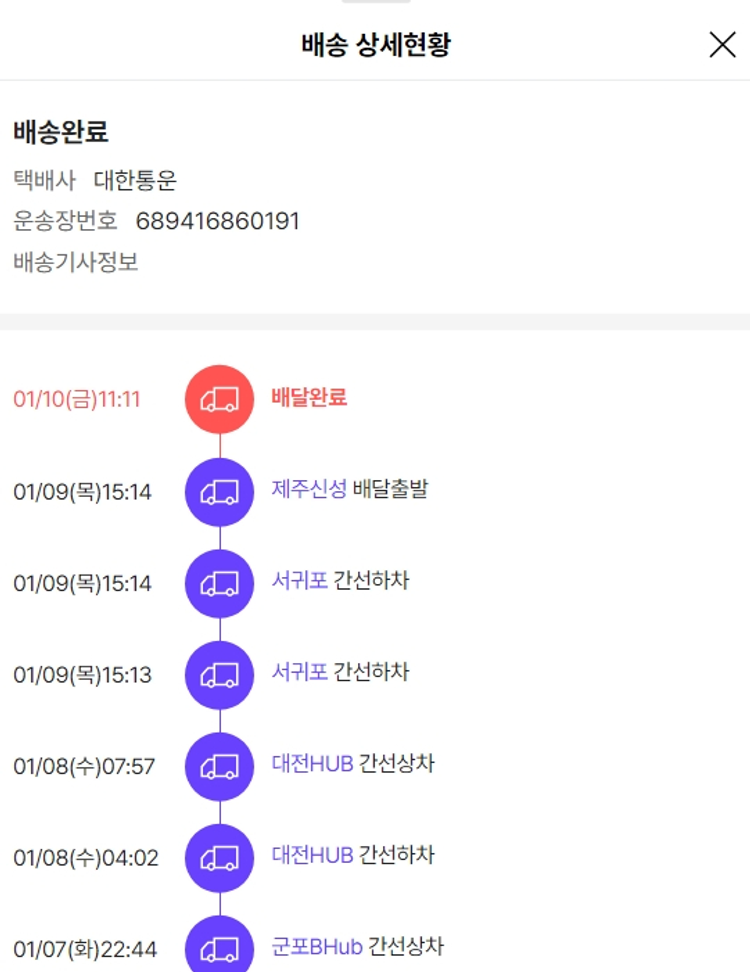This screenshot has width=750, height=972.
Task: Click the 배달완료 status text
Action: pyautogui.click(x=309, y=397)
